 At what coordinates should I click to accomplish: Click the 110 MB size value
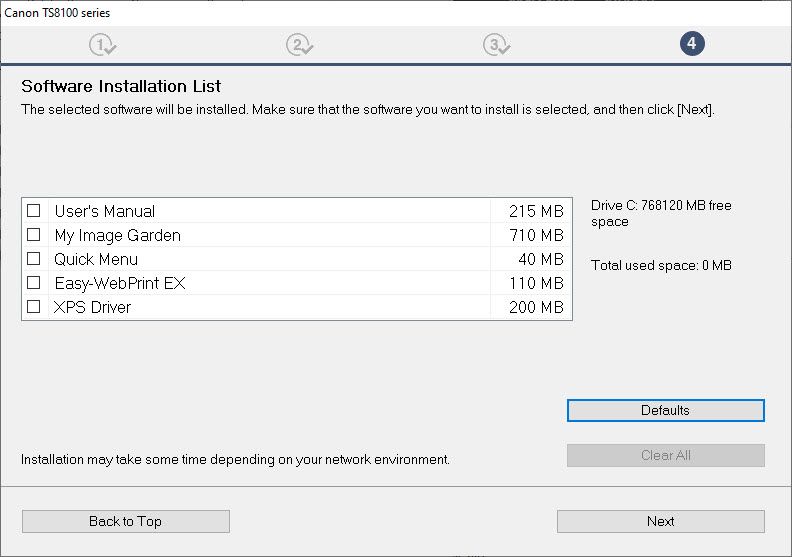(x=536, y=283)
